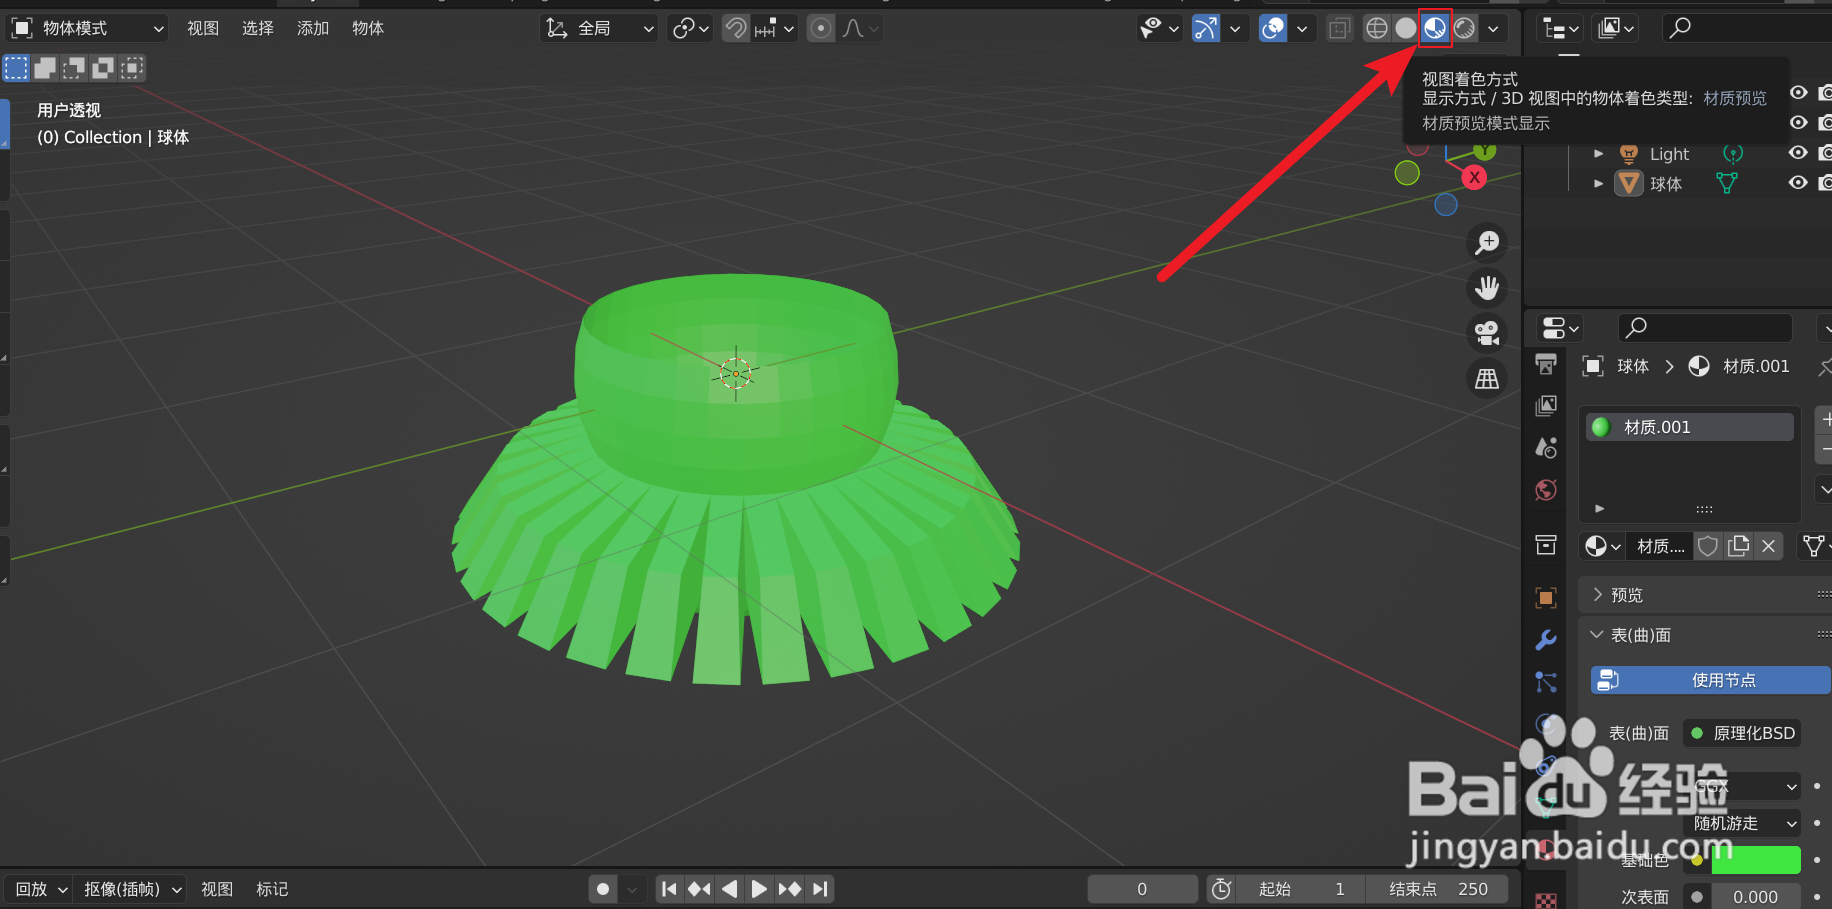Play animation forward
The width and height of the screenshot is (1832, 909).
click(x=759, y=889)
